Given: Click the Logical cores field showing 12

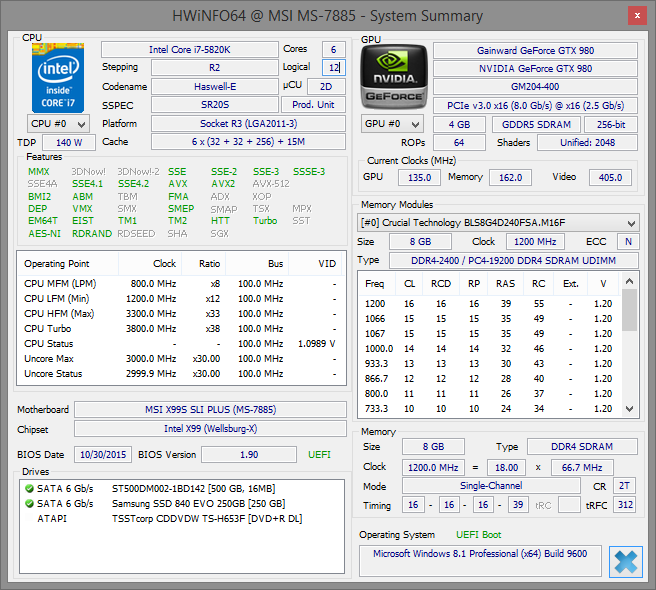Looking at the screenshot, I should [x=333, y=67].
